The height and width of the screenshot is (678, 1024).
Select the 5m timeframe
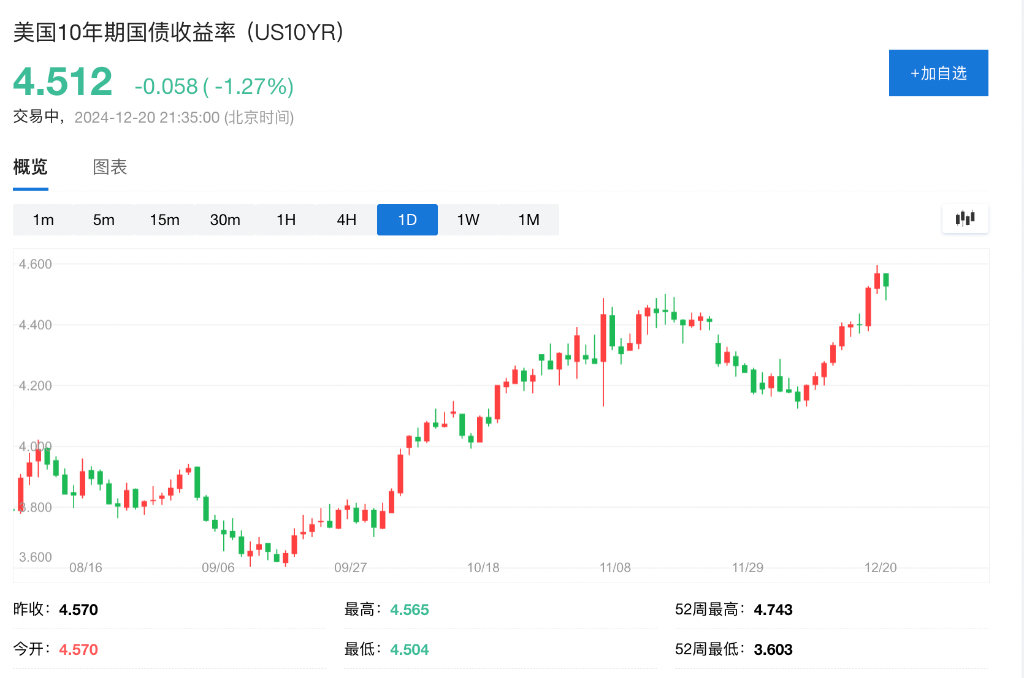[x=103, y=219]
